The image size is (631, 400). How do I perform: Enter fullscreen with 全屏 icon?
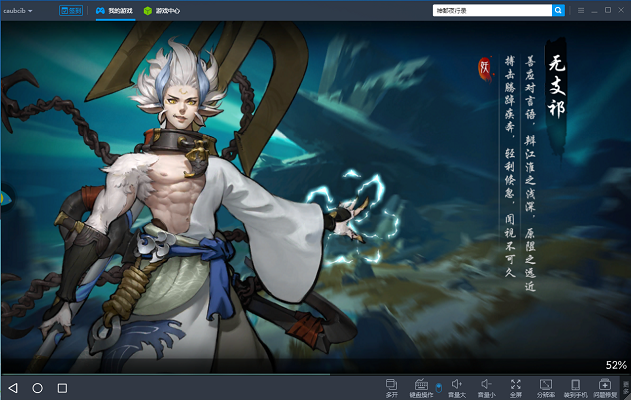pyautogui.click(x=516, y=388)
